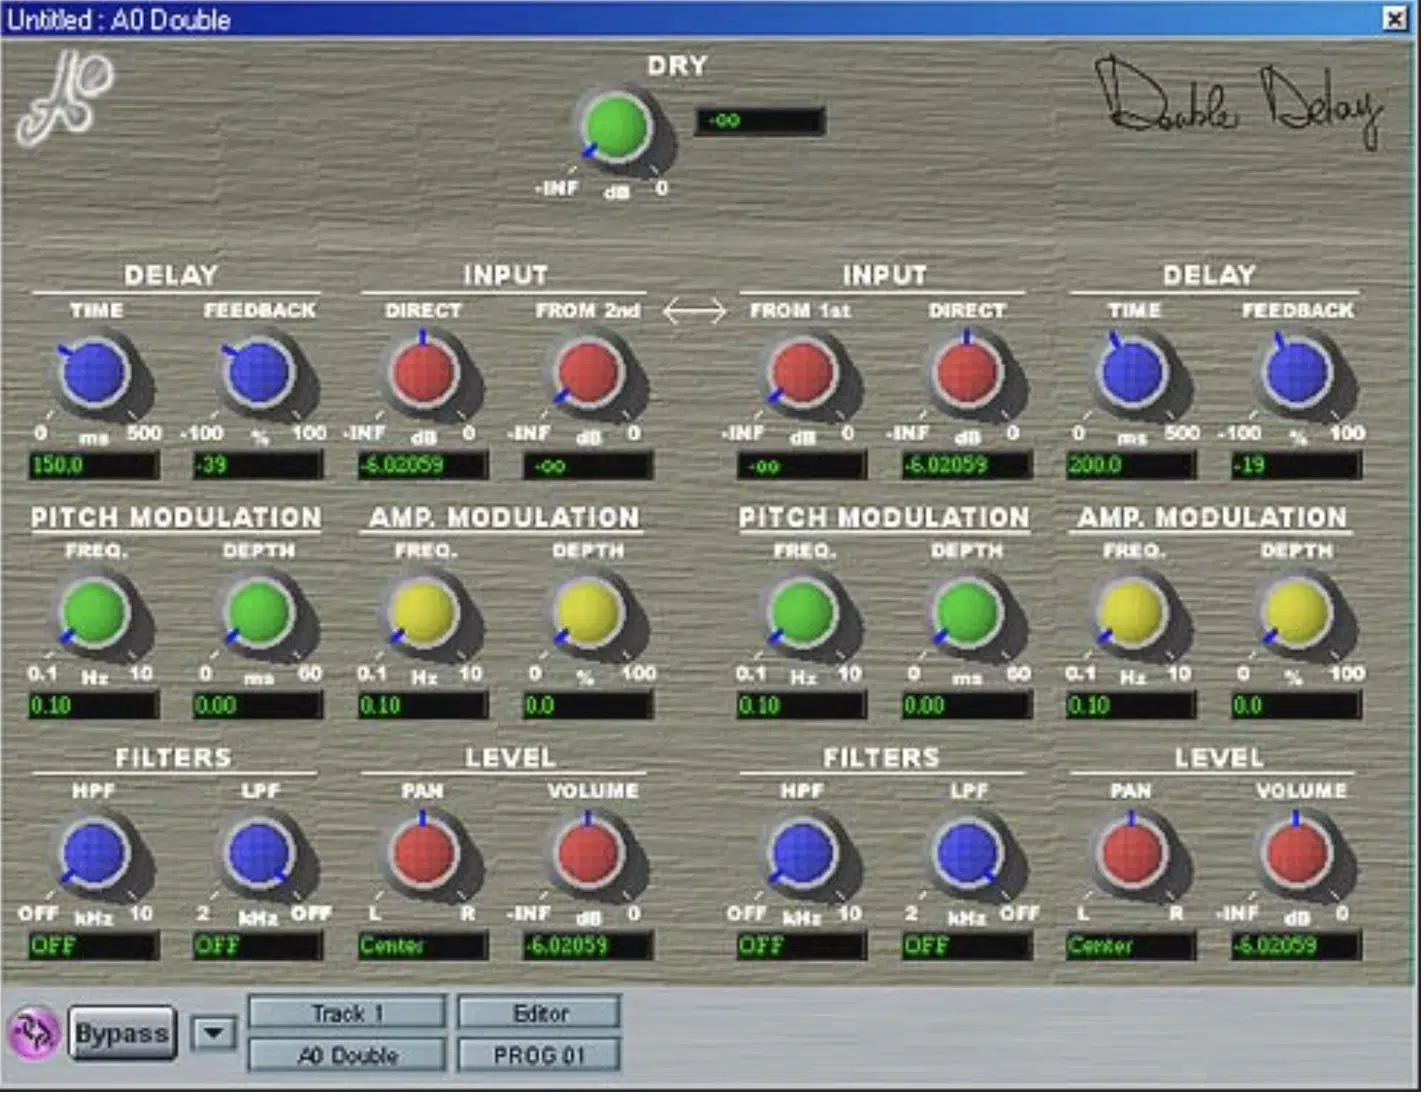
Task: Click the right HPF field showing OFF
Action: tap(802, 946)
